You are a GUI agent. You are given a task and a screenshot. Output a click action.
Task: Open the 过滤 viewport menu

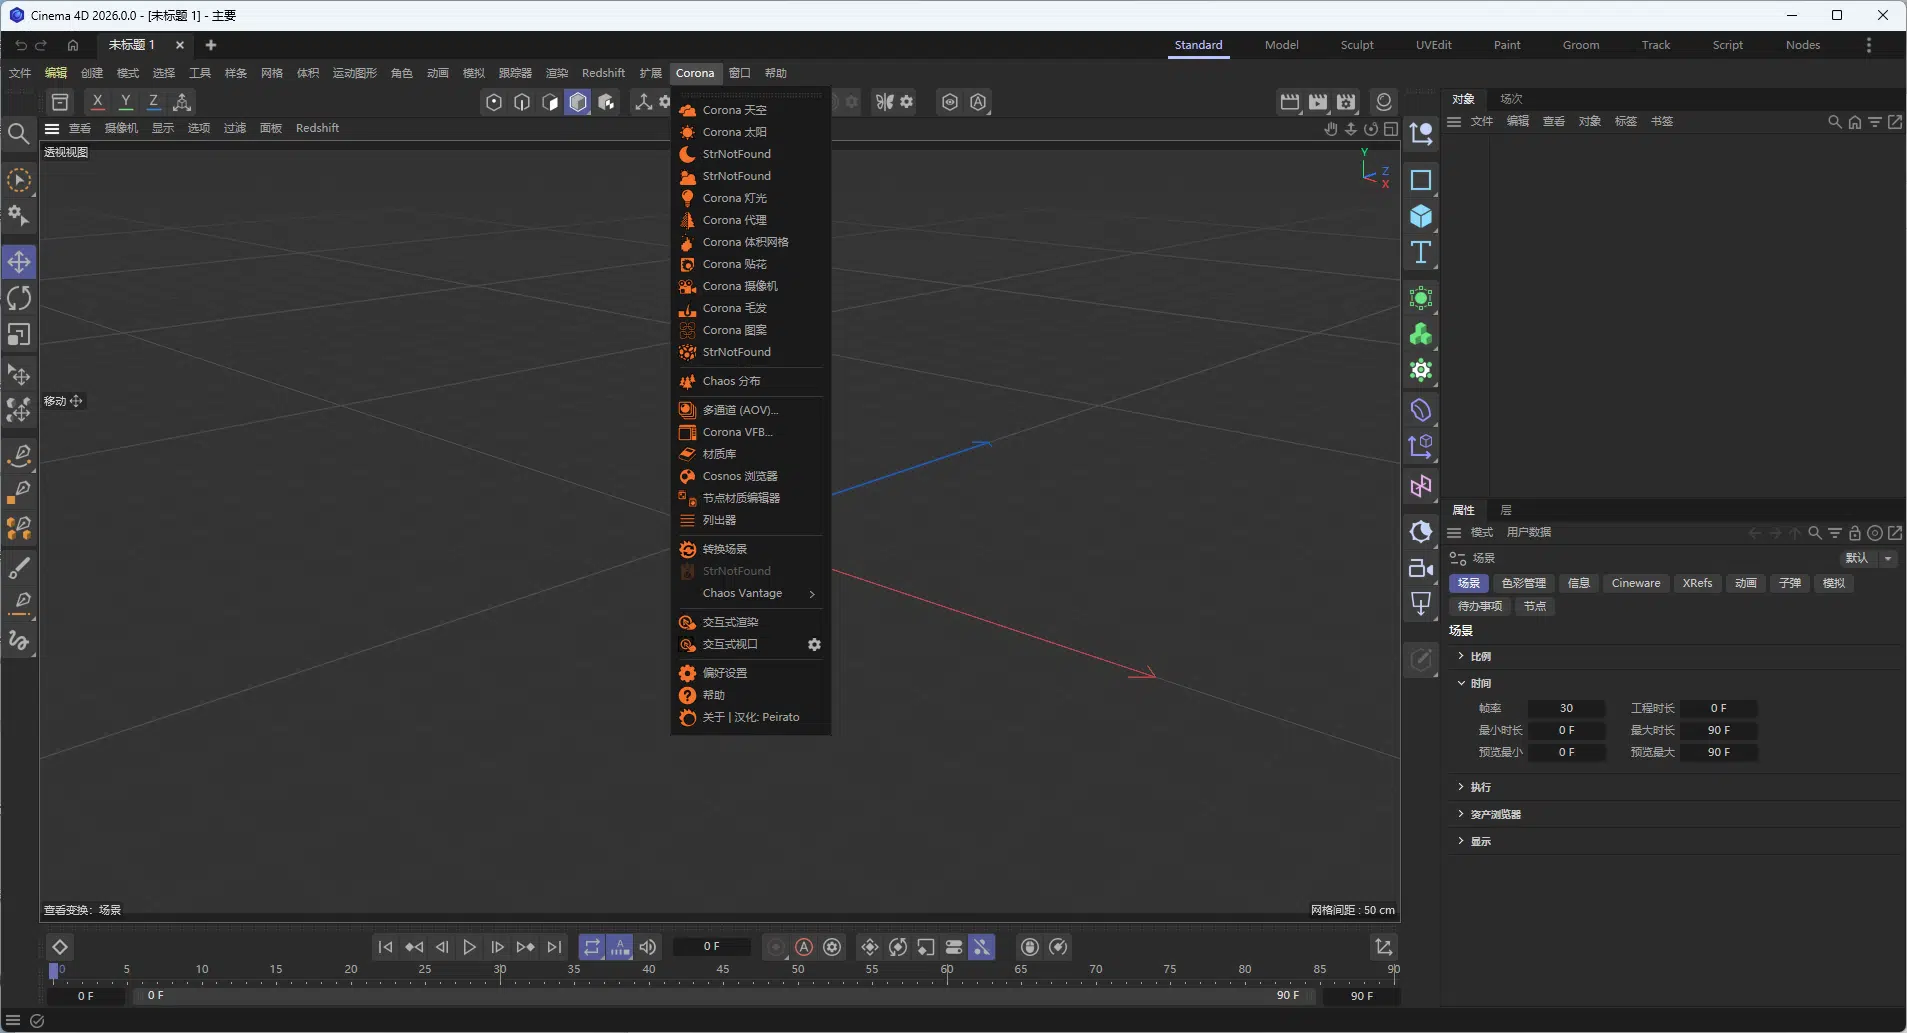click(235, 128)
